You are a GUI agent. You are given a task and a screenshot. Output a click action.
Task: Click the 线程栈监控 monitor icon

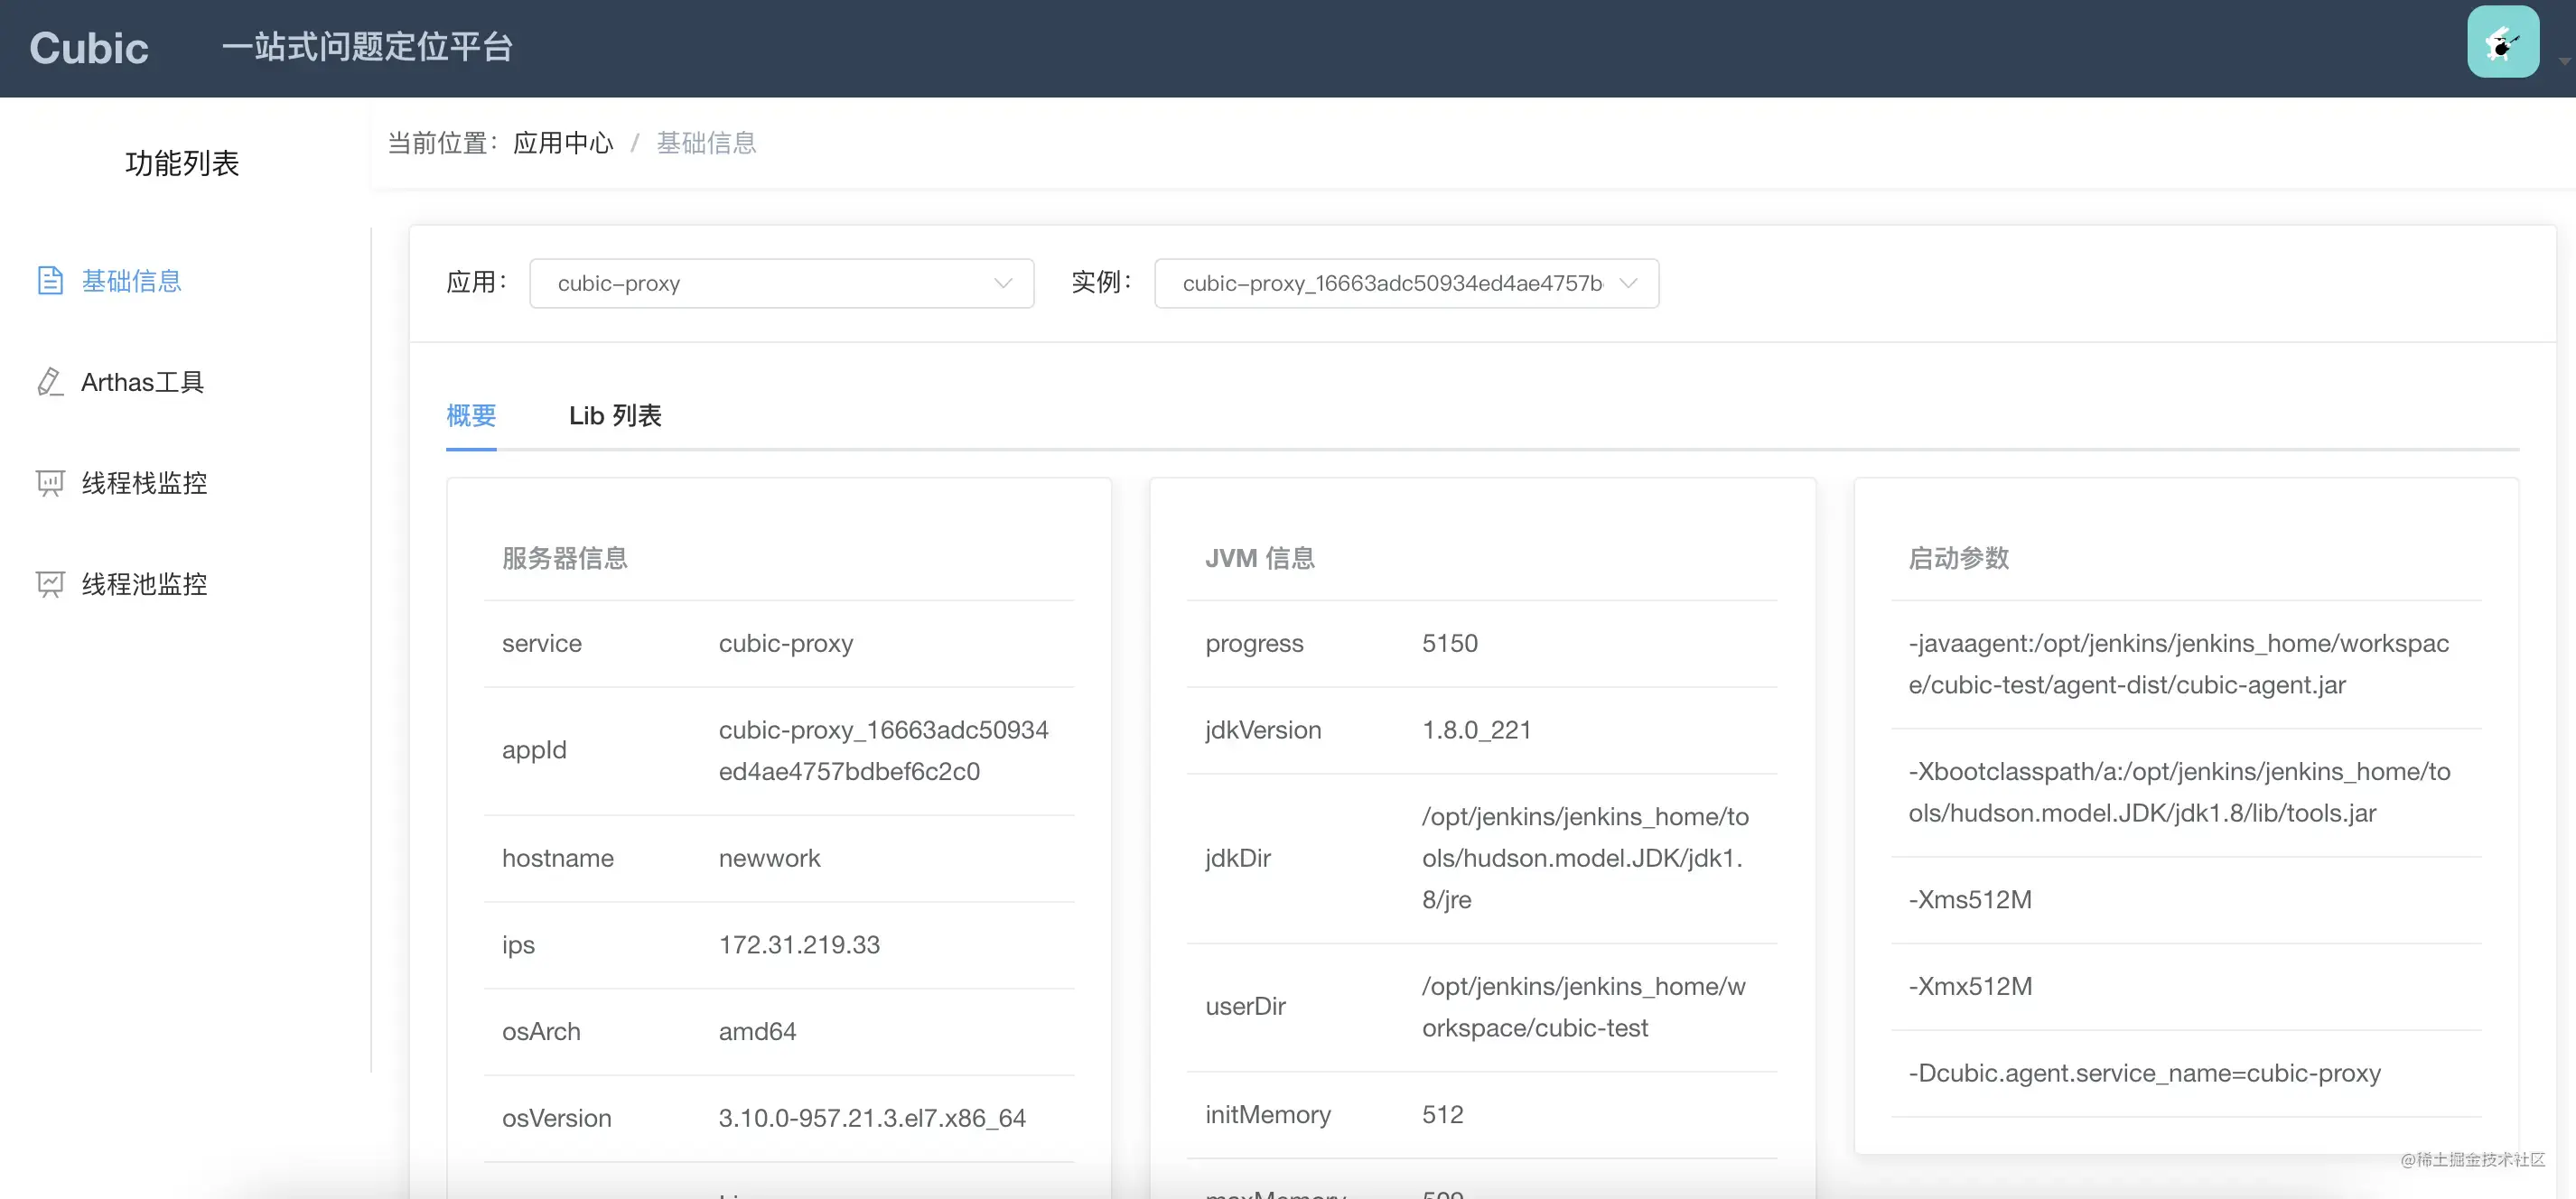(50, 483)
